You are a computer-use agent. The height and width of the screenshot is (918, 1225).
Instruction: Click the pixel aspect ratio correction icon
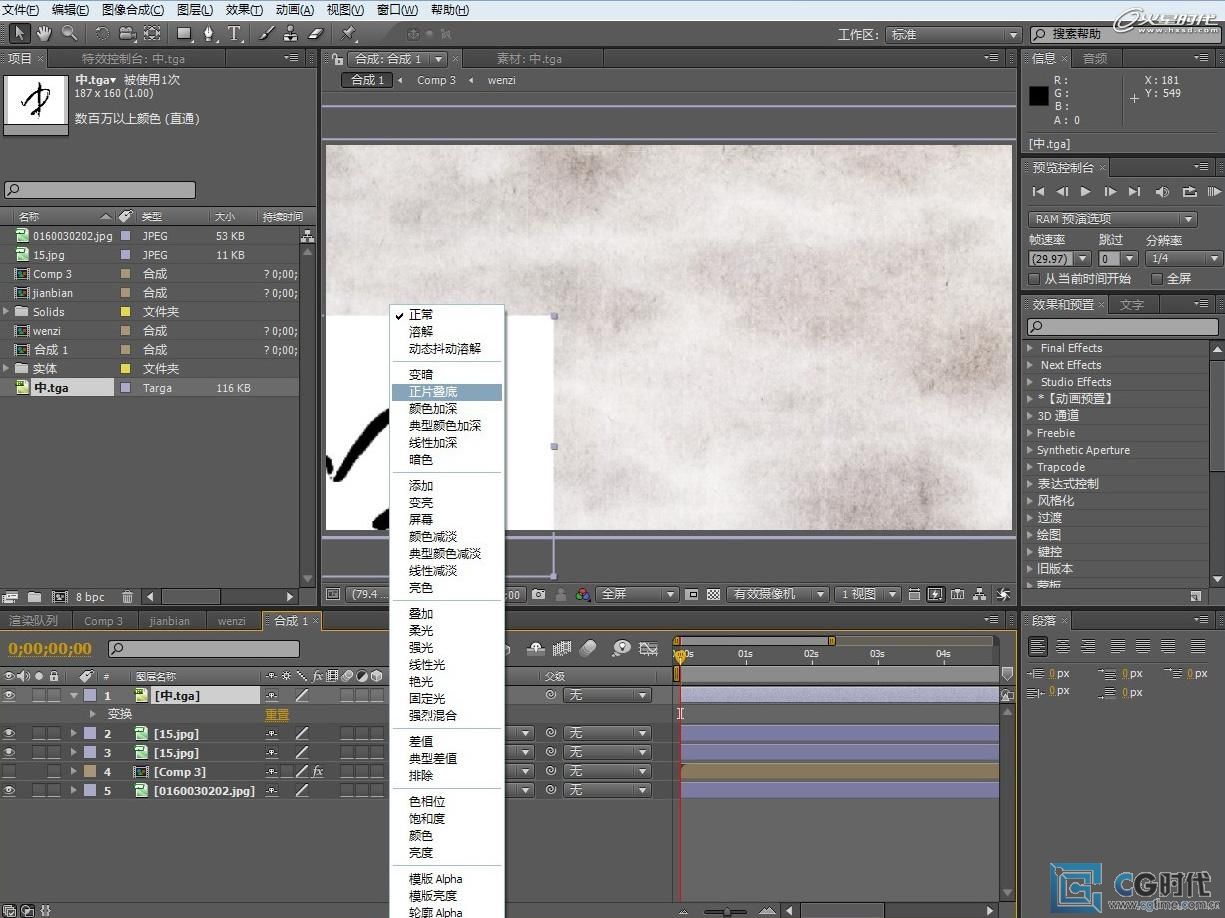tap(914, 594)
